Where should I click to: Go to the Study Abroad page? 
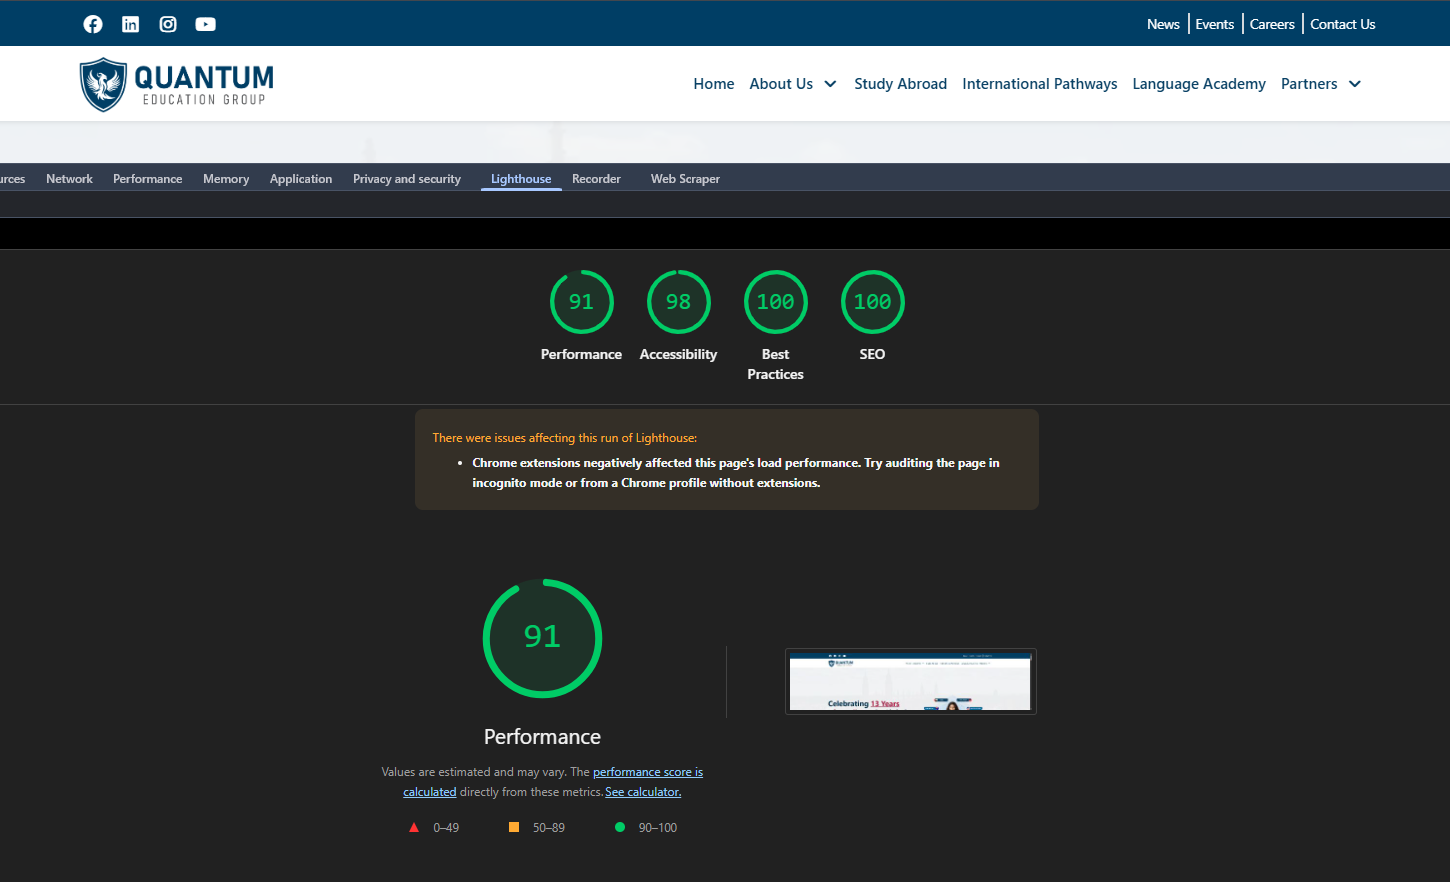900,84
